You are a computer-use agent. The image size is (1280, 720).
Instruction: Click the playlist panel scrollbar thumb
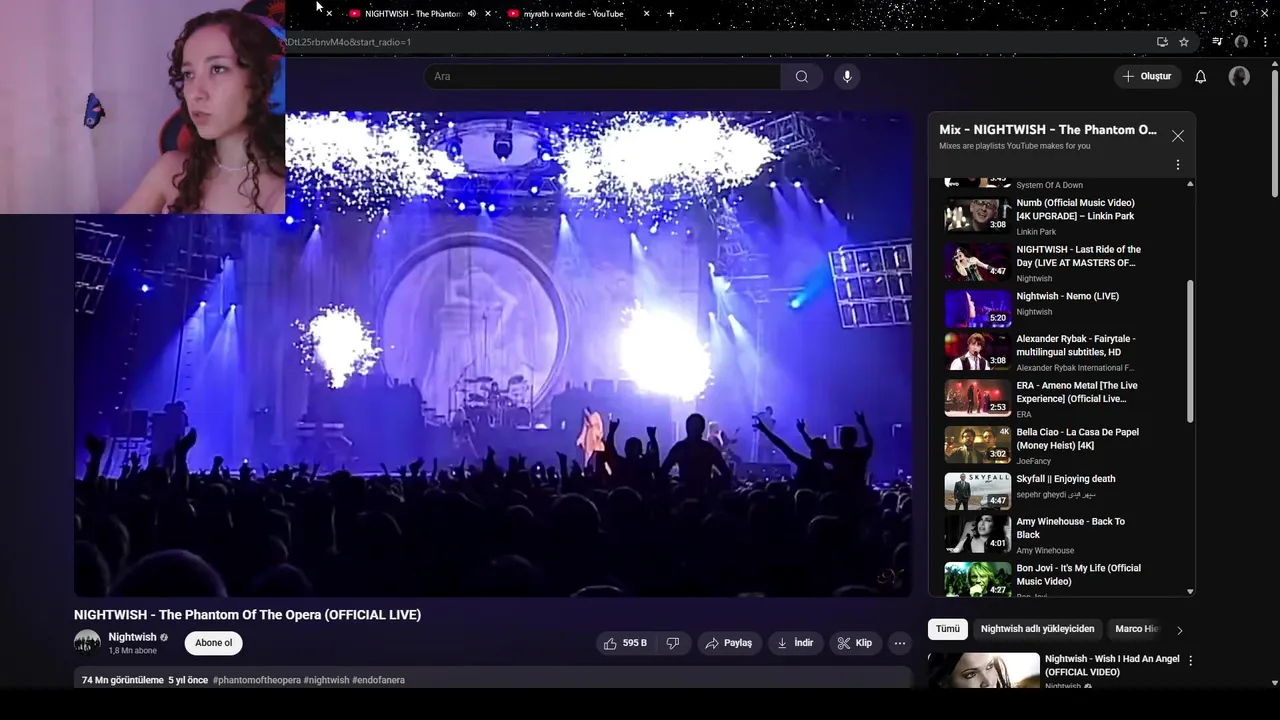click(1190, 351)
